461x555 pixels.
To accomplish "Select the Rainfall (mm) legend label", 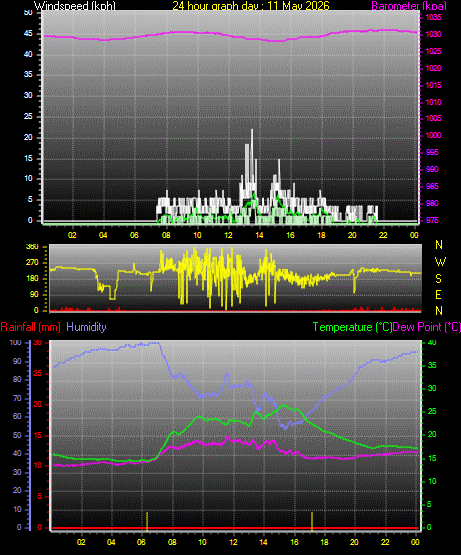I will [x=30, y=327].
